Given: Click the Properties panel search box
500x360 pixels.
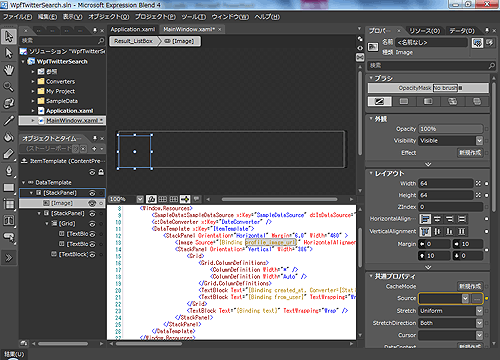Looking at the screenshot, I should 432,66.
